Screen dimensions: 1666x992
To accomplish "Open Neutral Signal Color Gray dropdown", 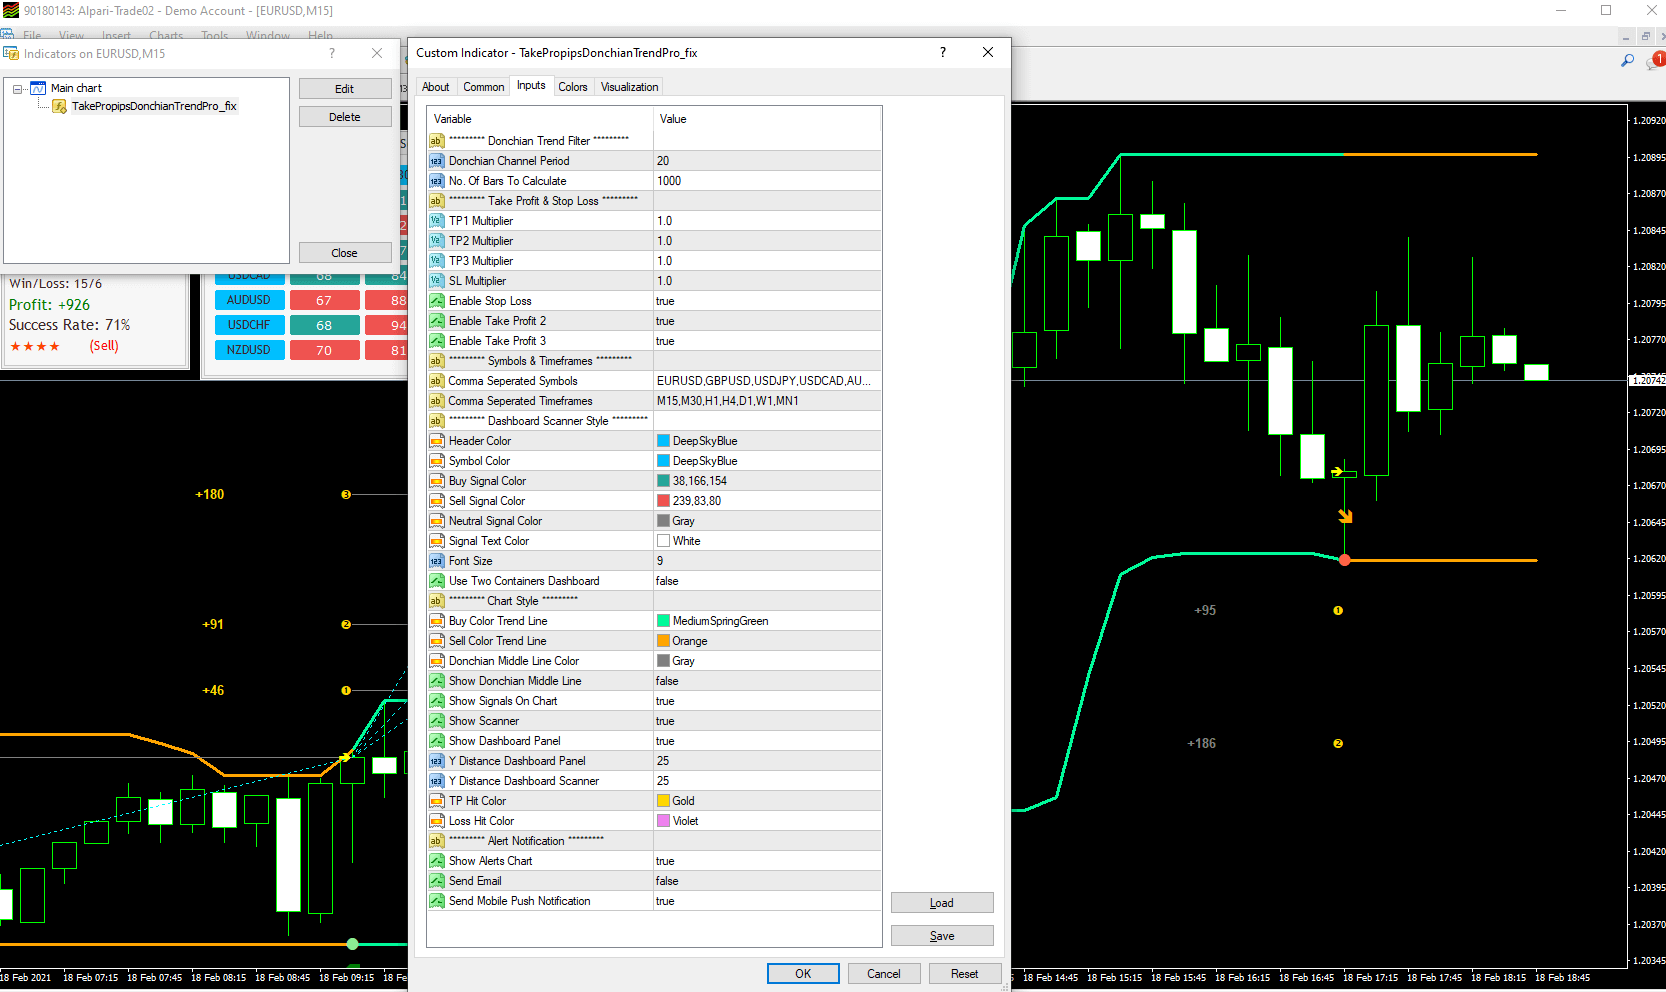I will [767, 521].
